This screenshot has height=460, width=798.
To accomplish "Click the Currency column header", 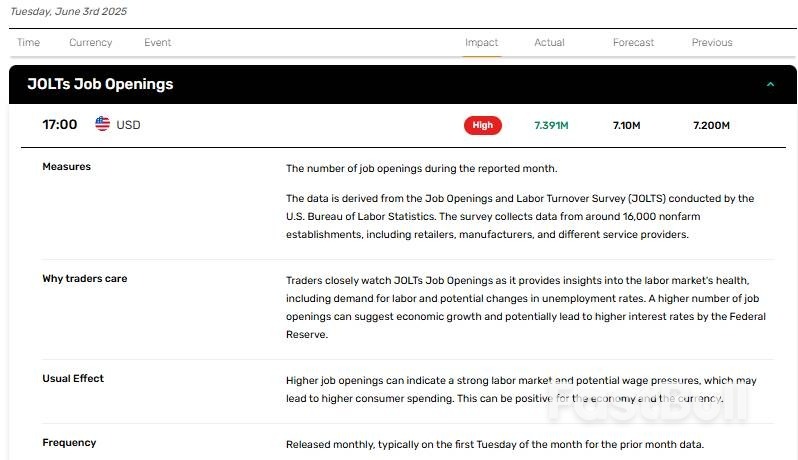I will click(x=90, y=43).
